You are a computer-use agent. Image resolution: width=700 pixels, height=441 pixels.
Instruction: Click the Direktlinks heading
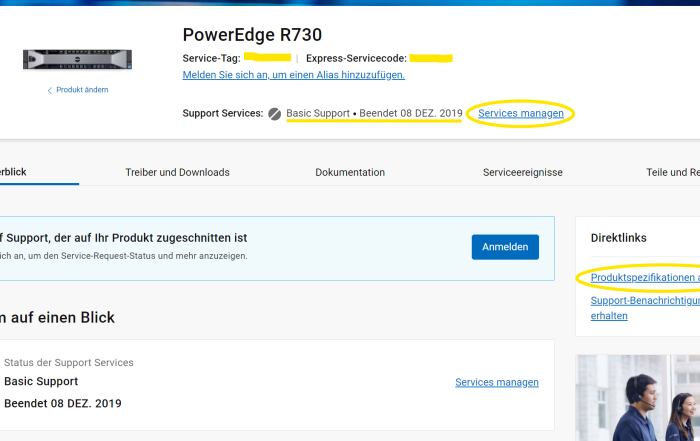618,238
